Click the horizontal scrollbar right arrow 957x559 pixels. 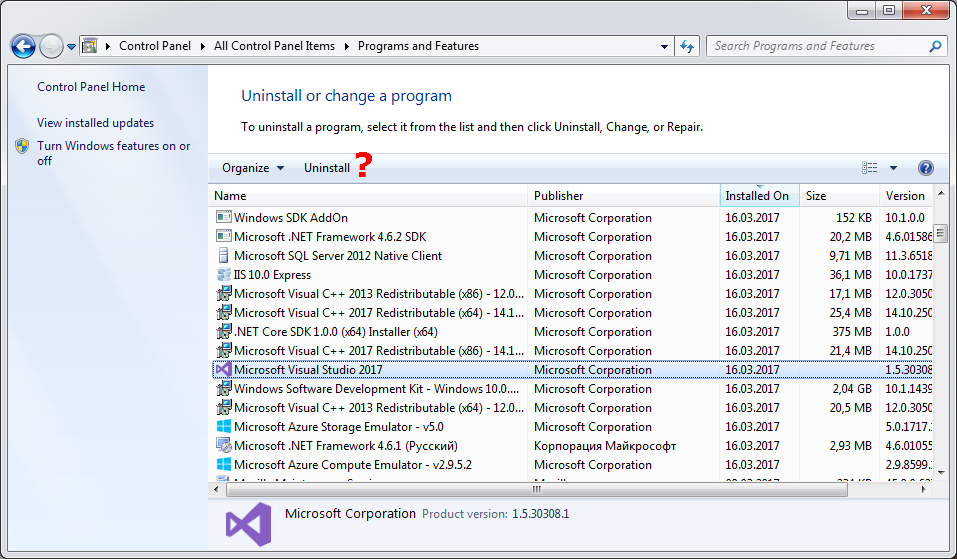(x=923, y=489)
